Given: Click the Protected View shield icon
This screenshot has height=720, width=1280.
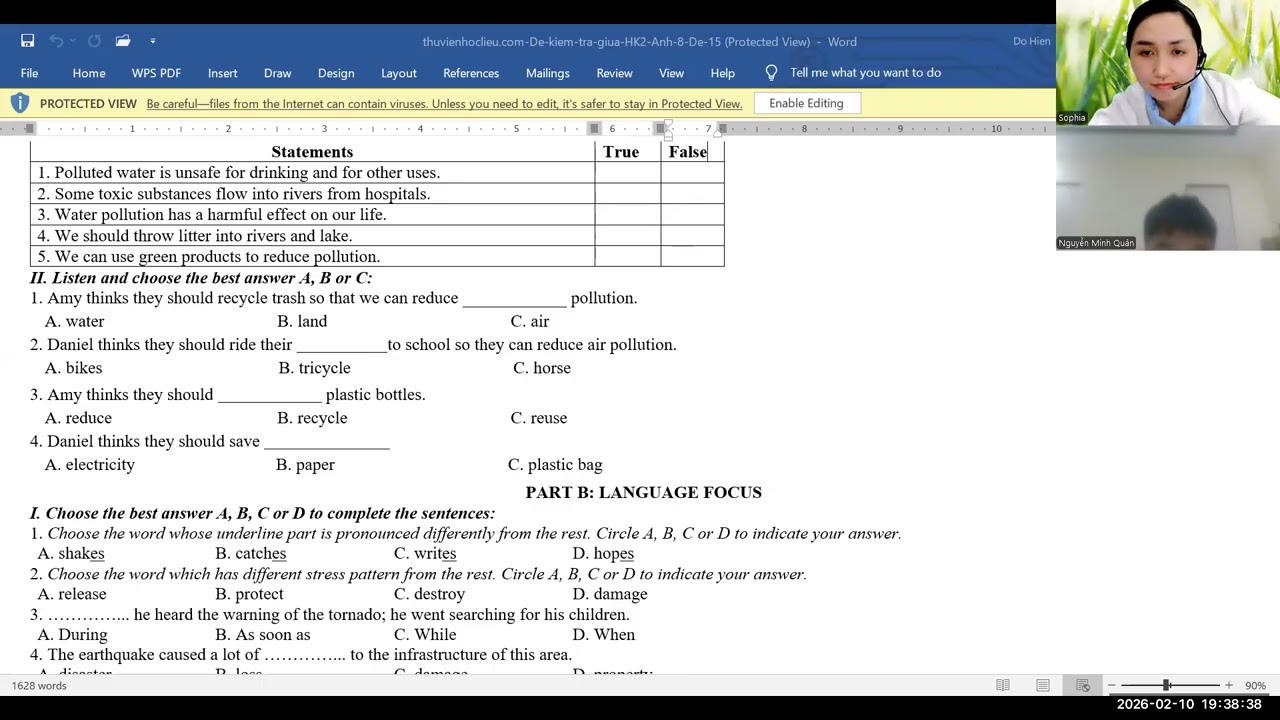Looking at the screenshot, I should pyautogui.click(x=19, y=103).
